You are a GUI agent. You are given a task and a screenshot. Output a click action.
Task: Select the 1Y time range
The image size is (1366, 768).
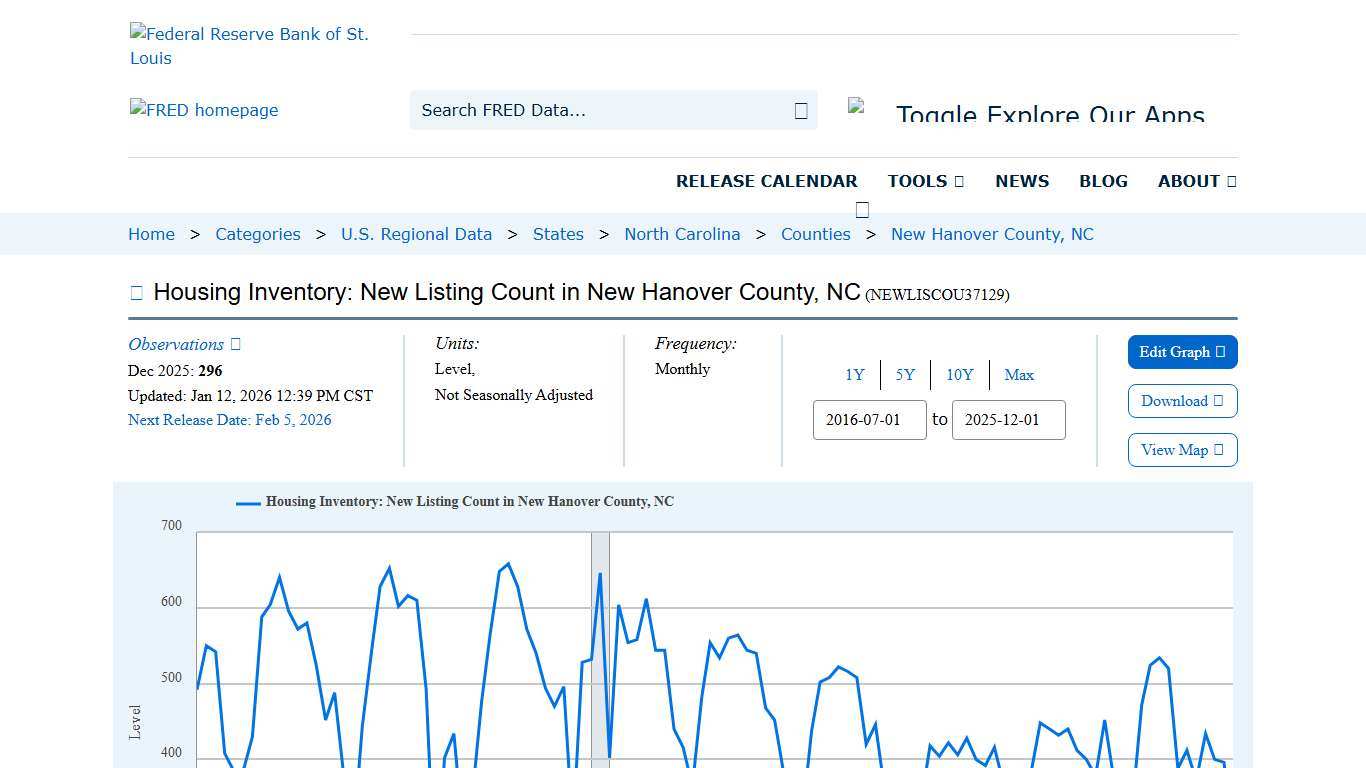point(855,375)
